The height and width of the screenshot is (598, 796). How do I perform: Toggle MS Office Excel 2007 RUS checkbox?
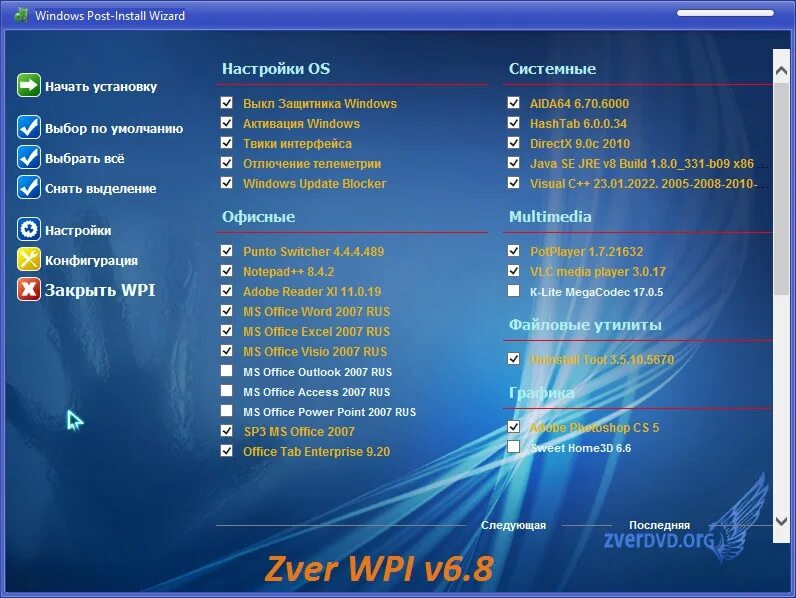tap(226, 331)
